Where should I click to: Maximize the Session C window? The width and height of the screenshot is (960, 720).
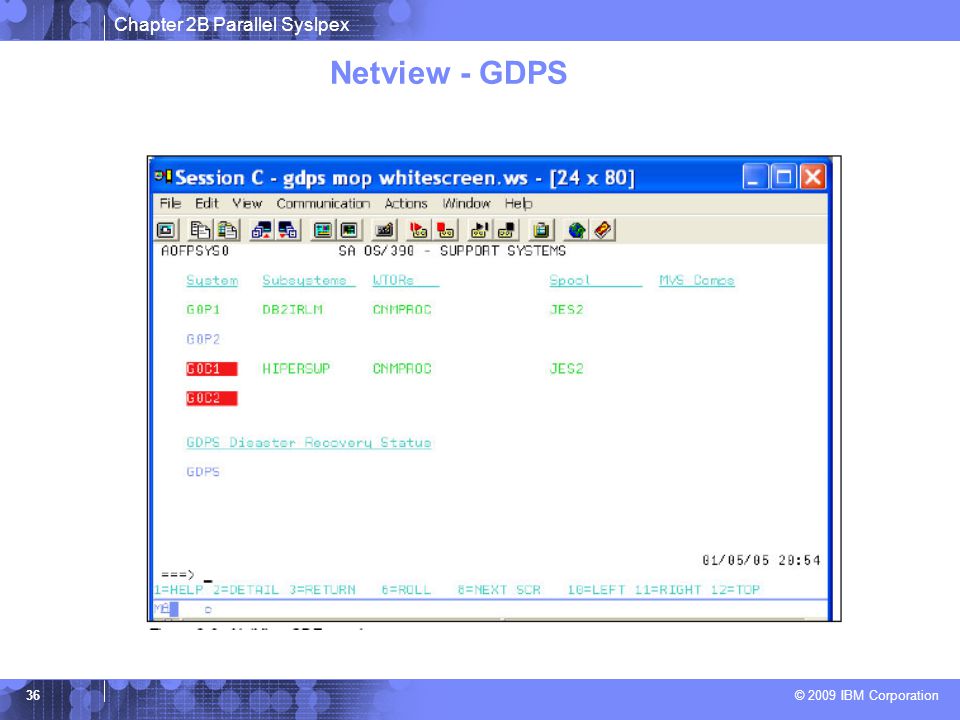(784, 177)
